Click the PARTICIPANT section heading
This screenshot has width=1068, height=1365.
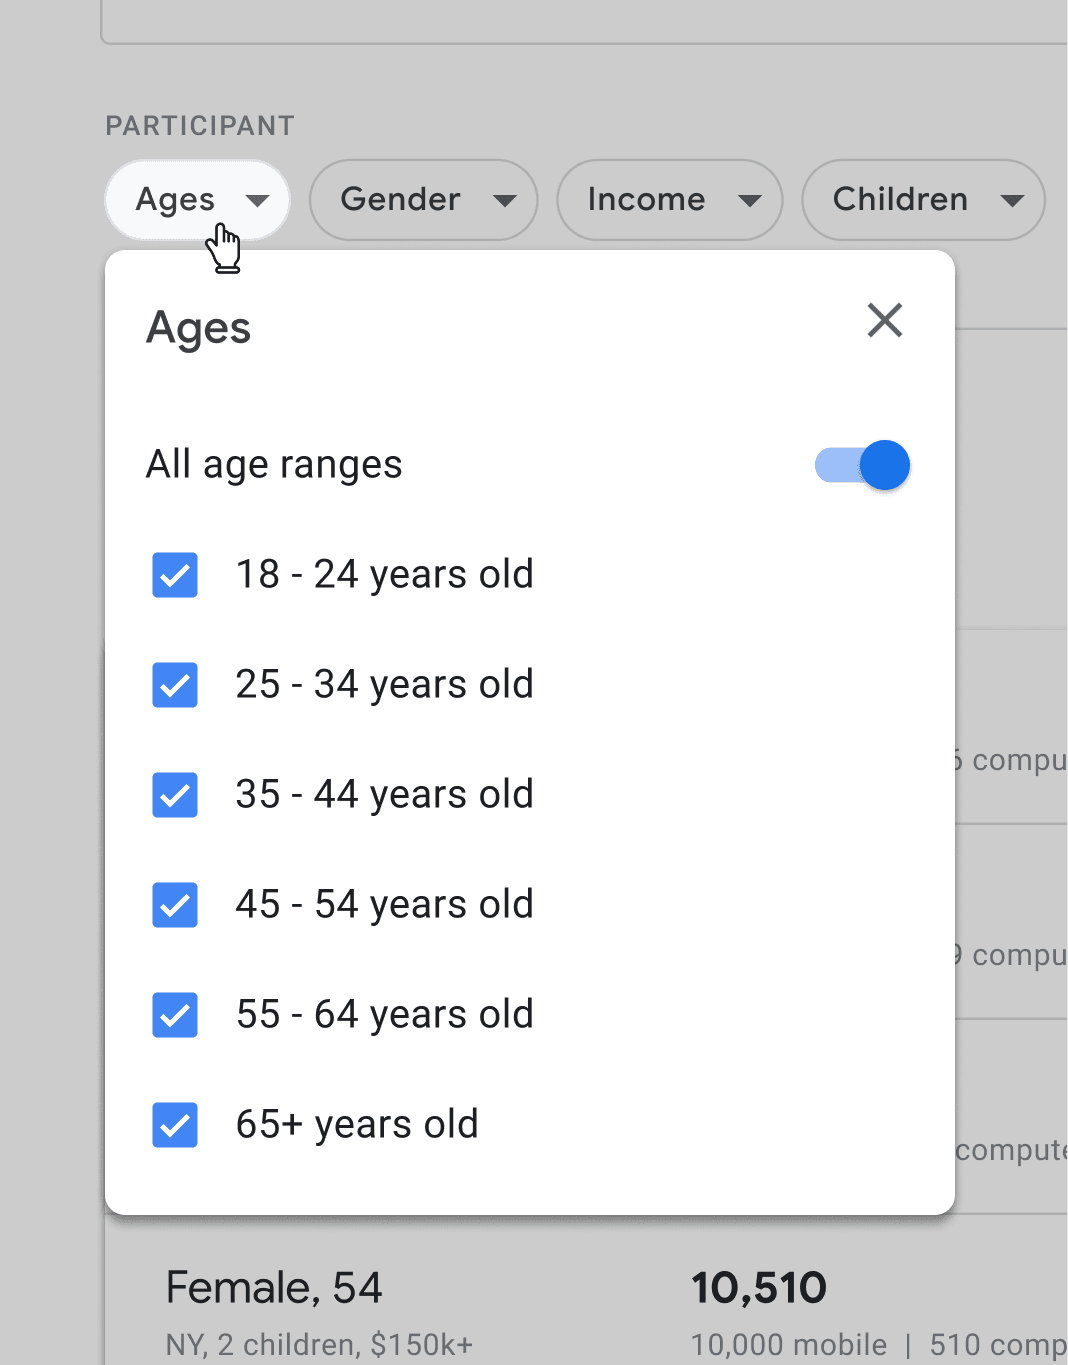pyautogui.click(x=199, y=125)
